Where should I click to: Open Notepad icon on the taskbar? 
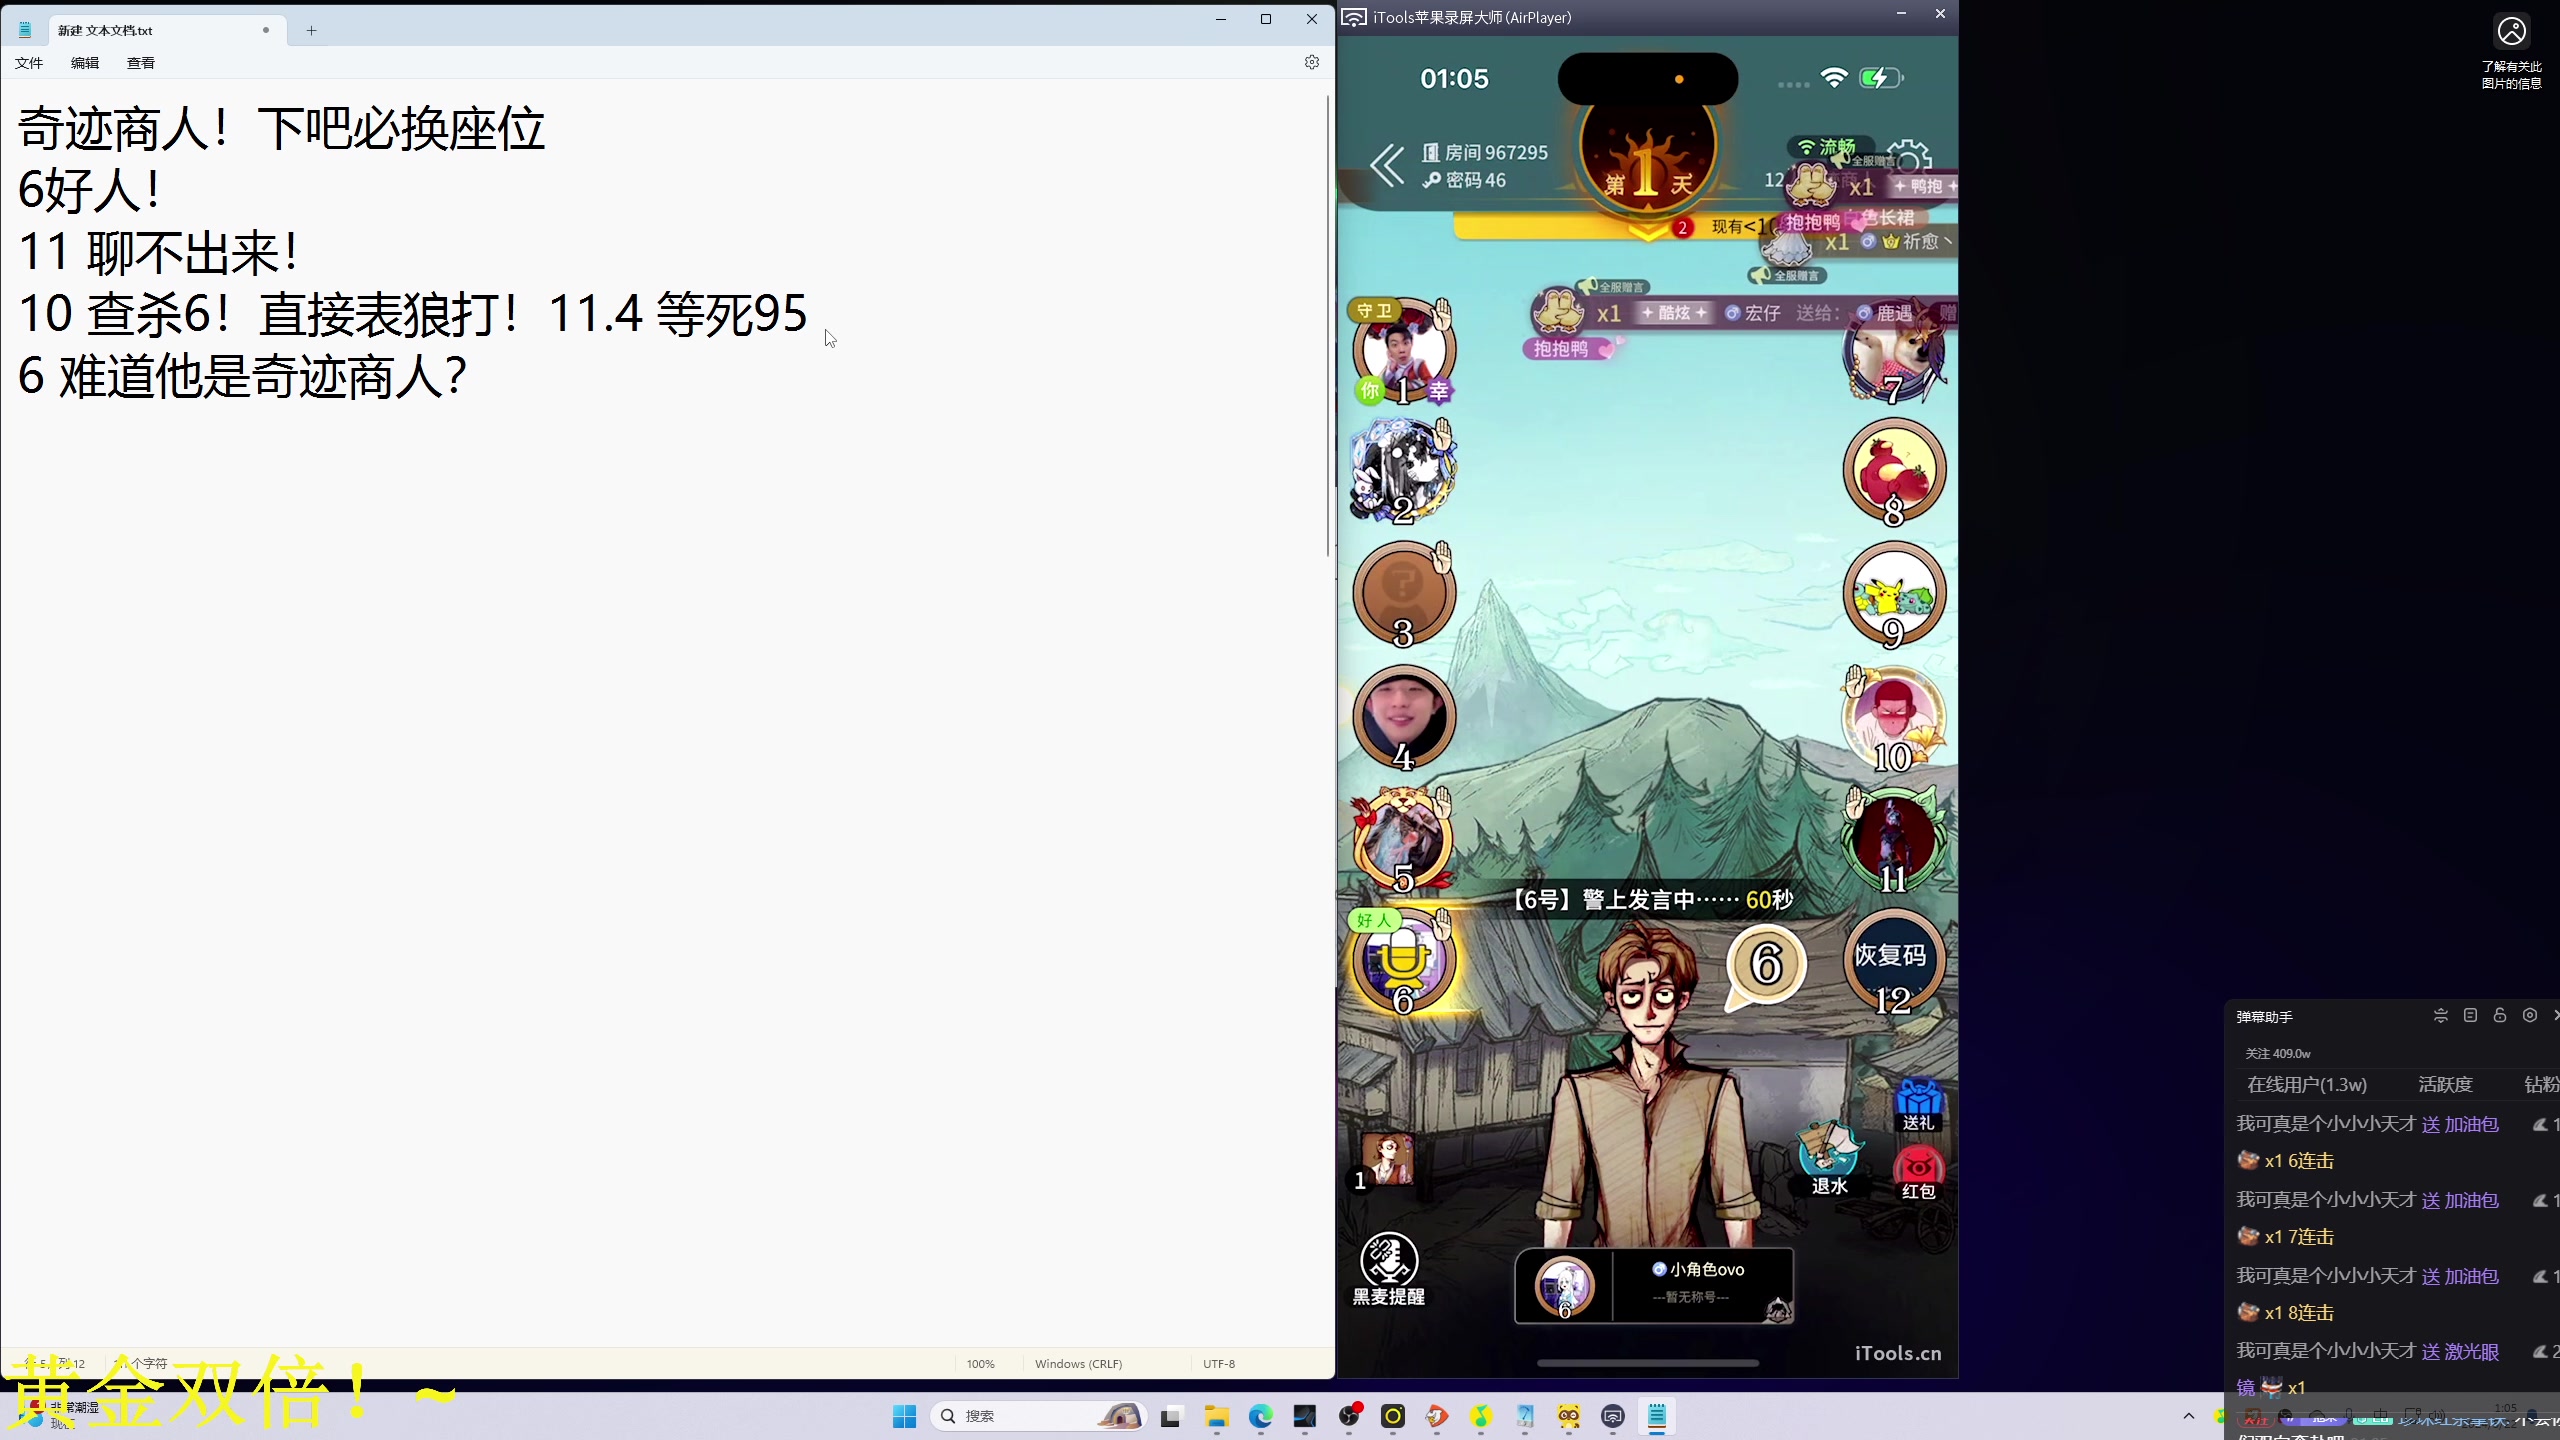tap(1657, 1416)
